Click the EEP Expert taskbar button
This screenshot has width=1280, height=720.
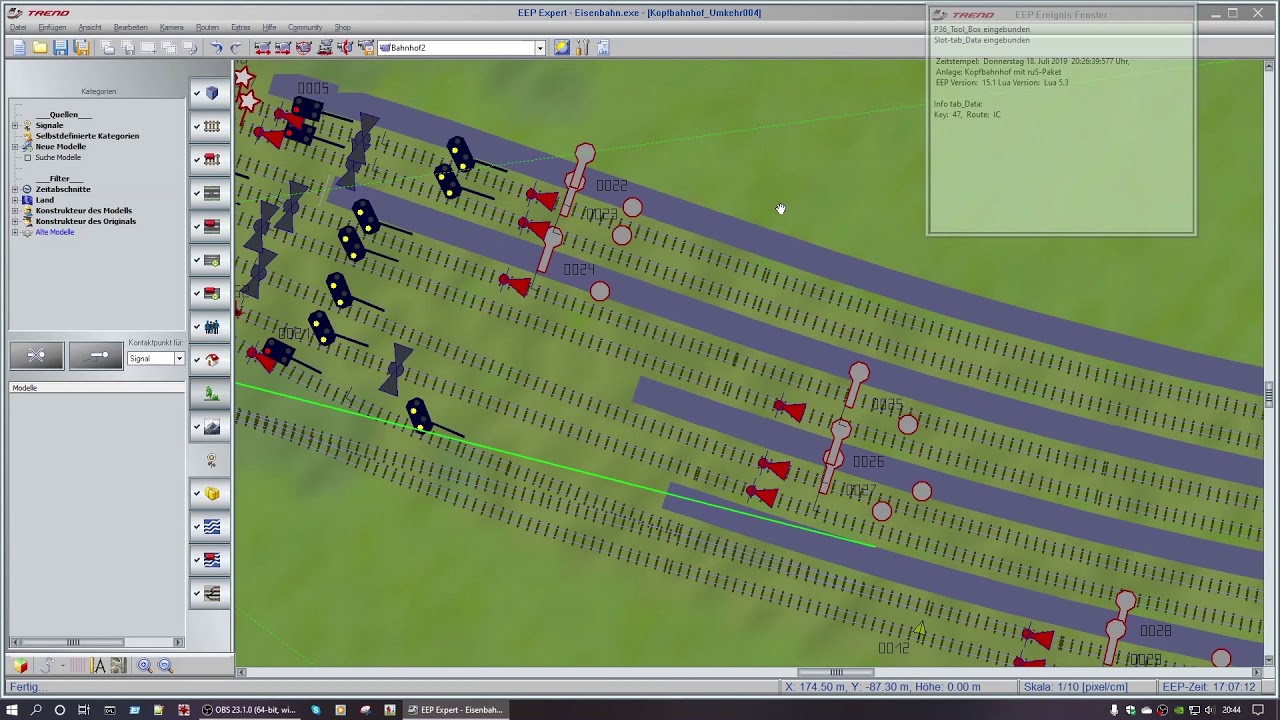pyautogui.click(x=455, y=710)
